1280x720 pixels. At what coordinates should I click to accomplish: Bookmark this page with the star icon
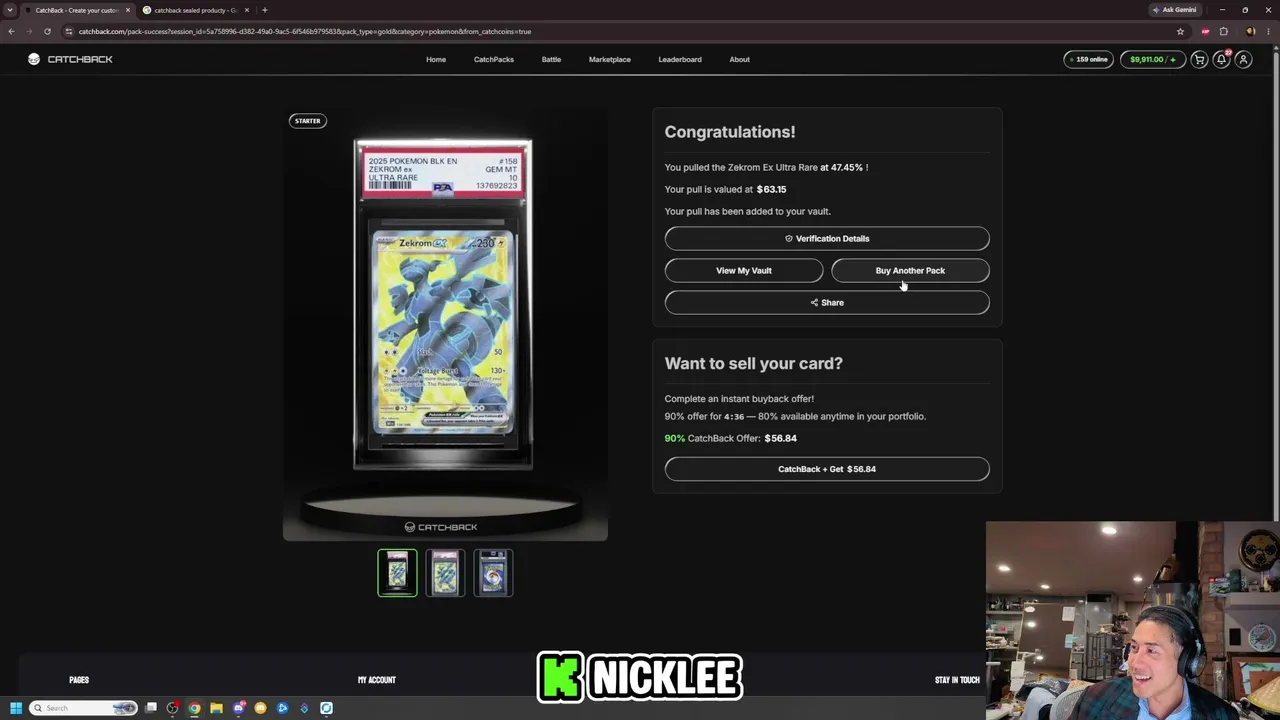[x=1180, y=31]
